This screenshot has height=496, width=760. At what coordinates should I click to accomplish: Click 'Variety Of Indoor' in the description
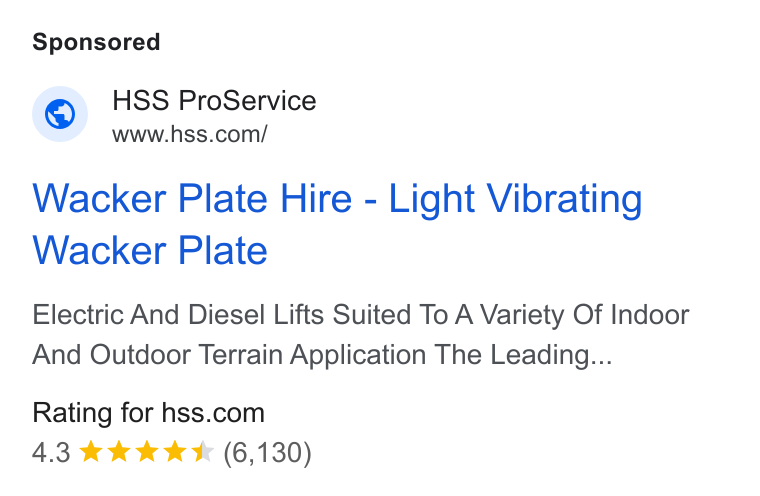point(585,315)
